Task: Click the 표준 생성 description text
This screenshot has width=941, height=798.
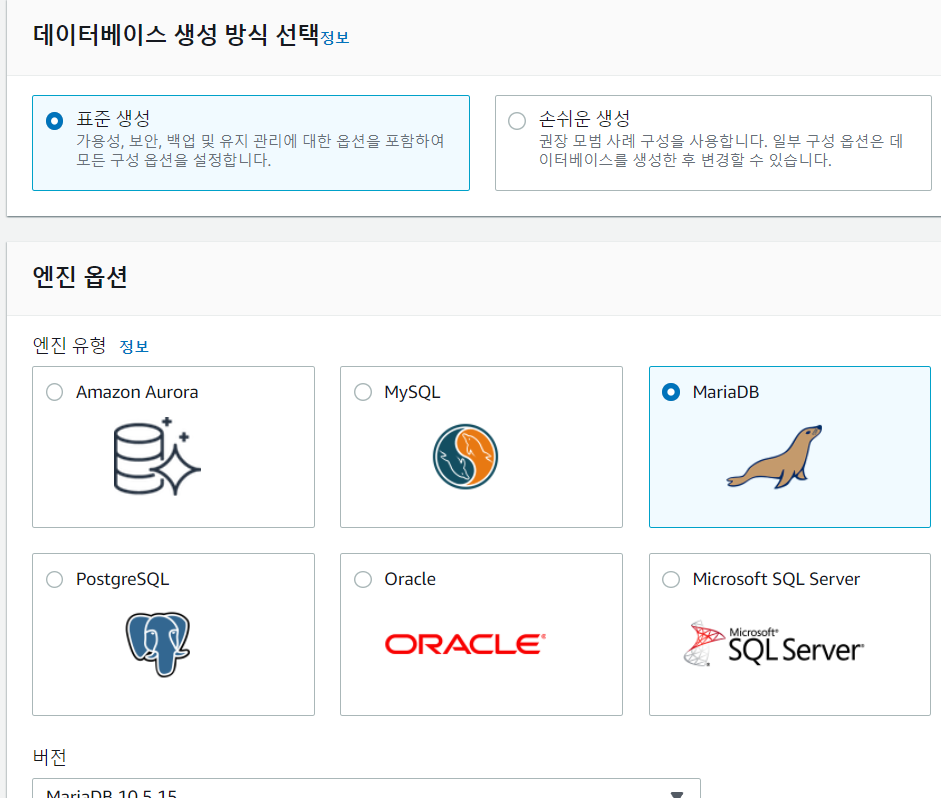Action: [x=260, y=151]
